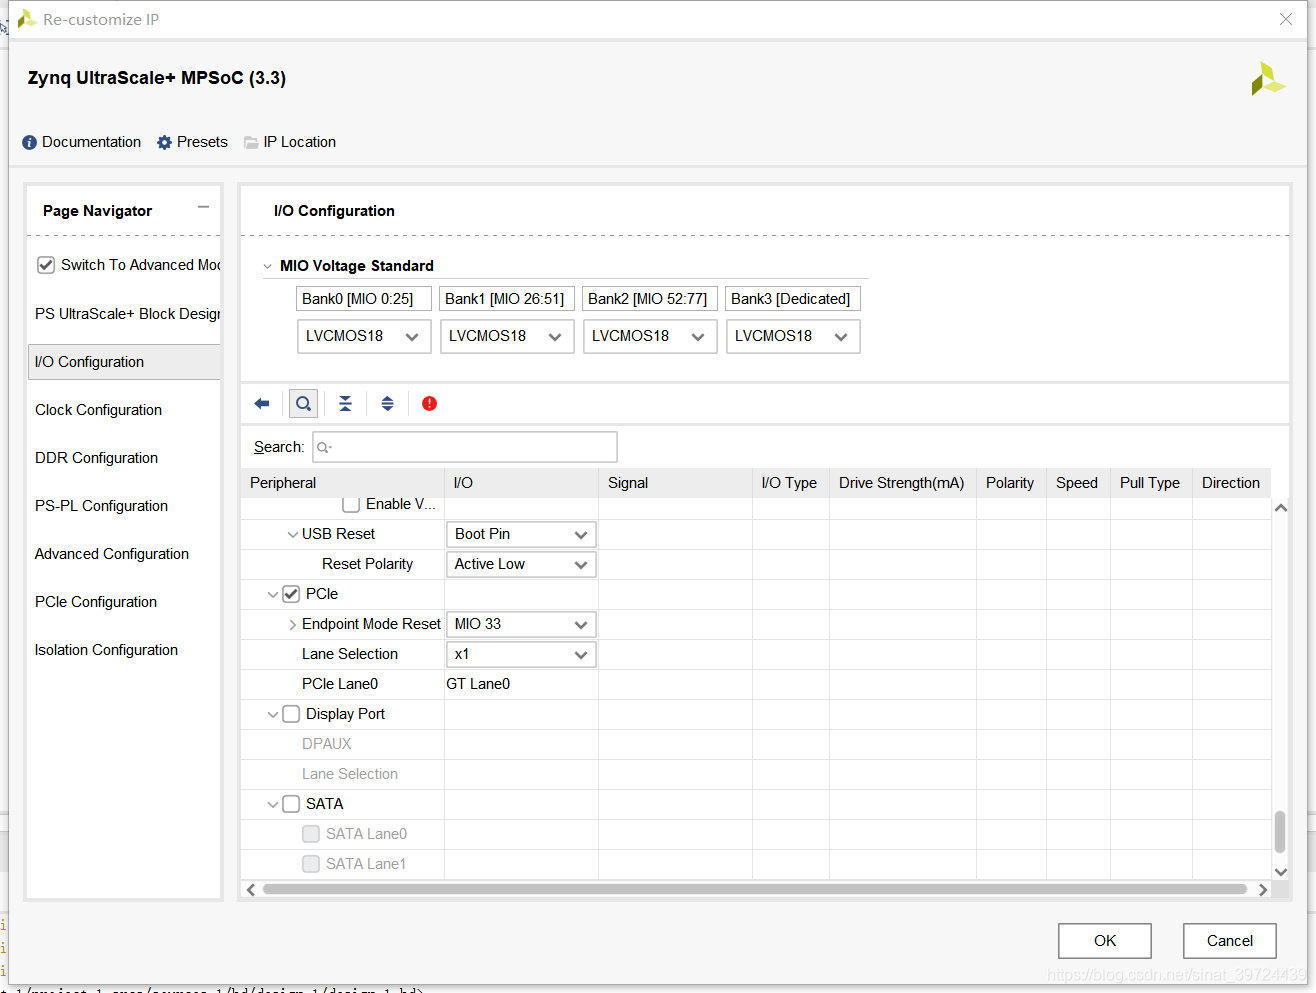Click the OK button
The width and height of the screenshot is (1316, 993).
(x=1105, y=941)
